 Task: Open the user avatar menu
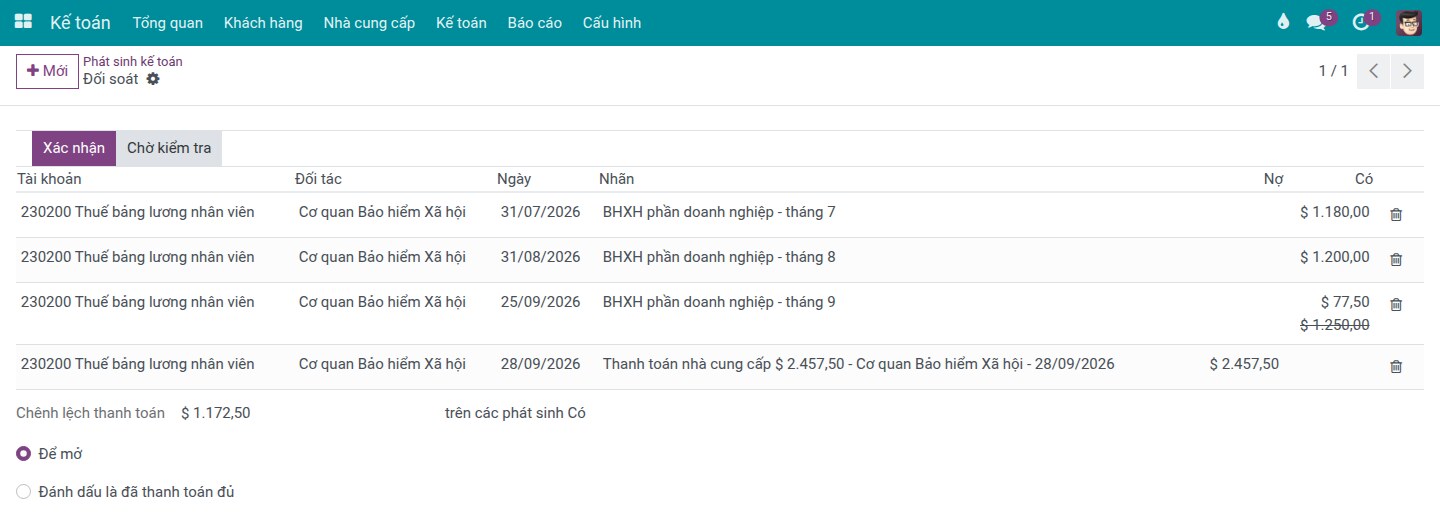(1409, 22)
